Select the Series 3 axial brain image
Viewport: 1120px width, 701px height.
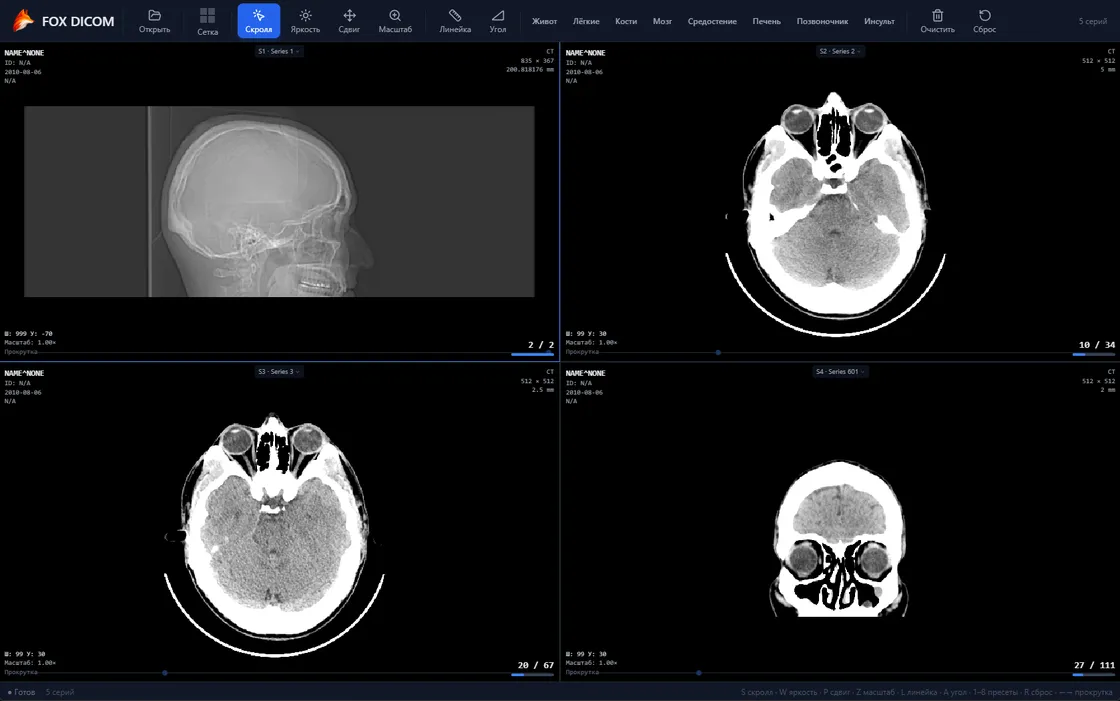[274, 535]
